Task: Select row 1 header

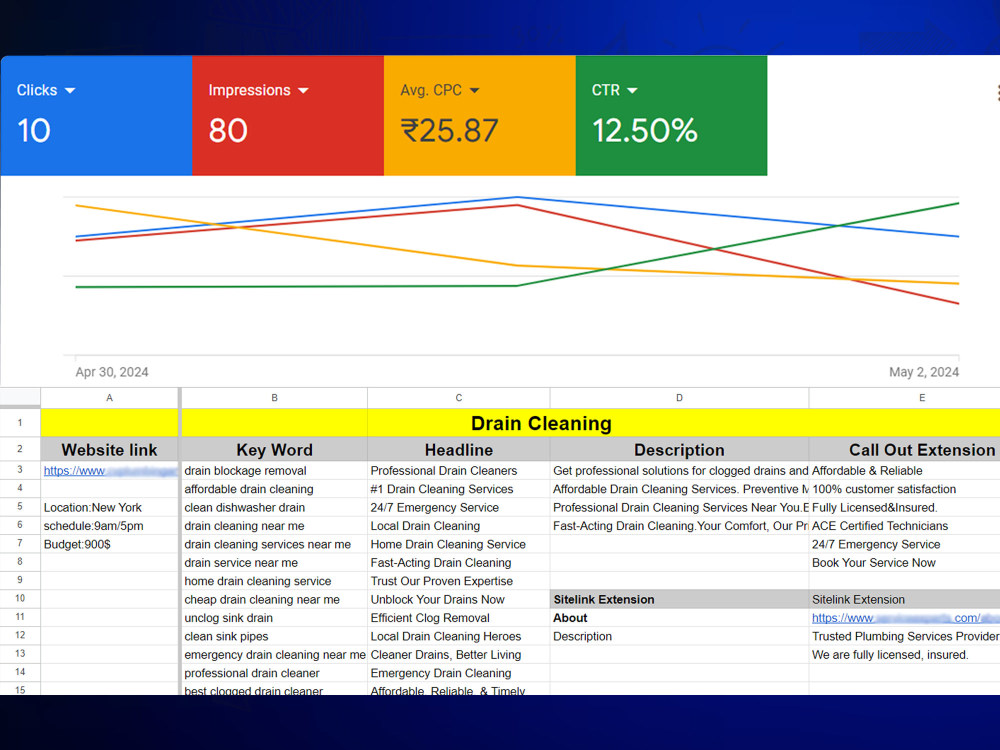Action: [x=20, y=423]
